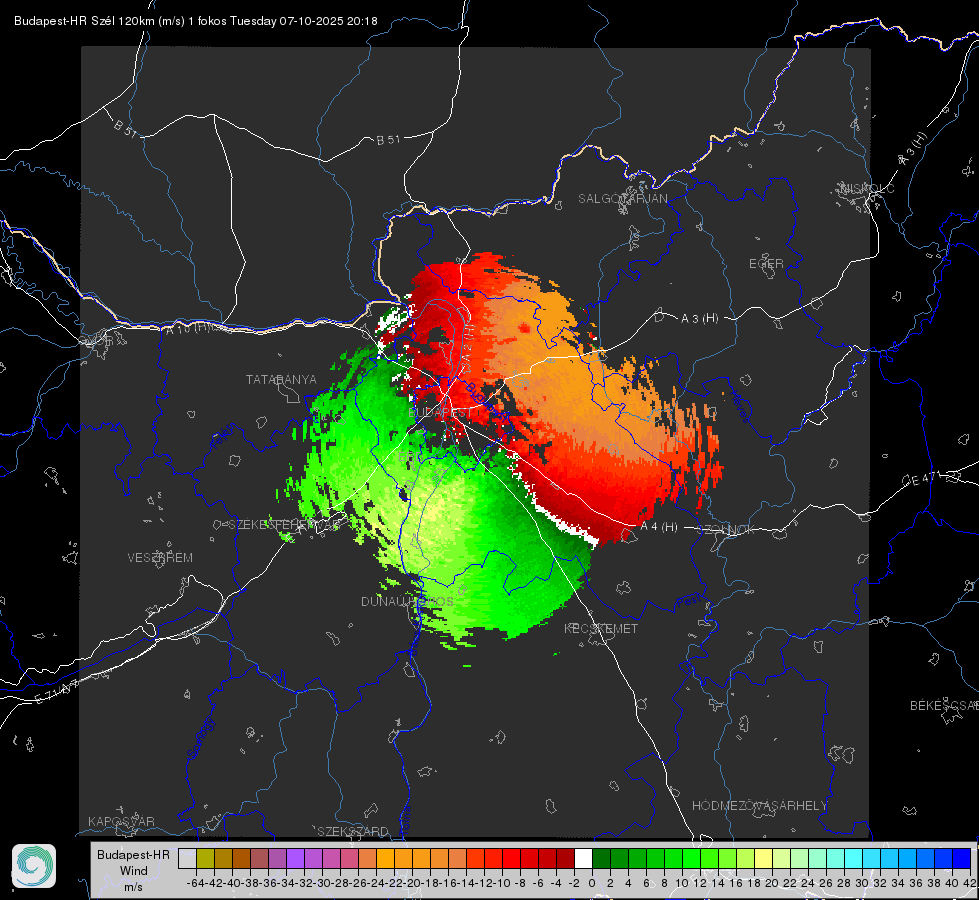This screenshot has width=979, height=900.
Task: Click the Budapest-HR Wind legend label
Action: click(133, 871)
